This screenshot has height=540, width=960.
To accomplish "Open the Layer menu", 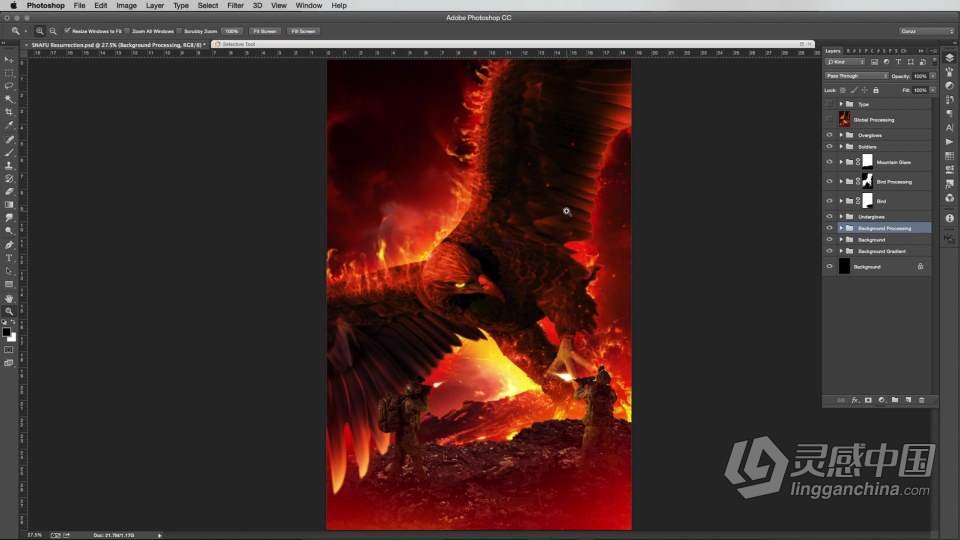I will coord(155,6).
